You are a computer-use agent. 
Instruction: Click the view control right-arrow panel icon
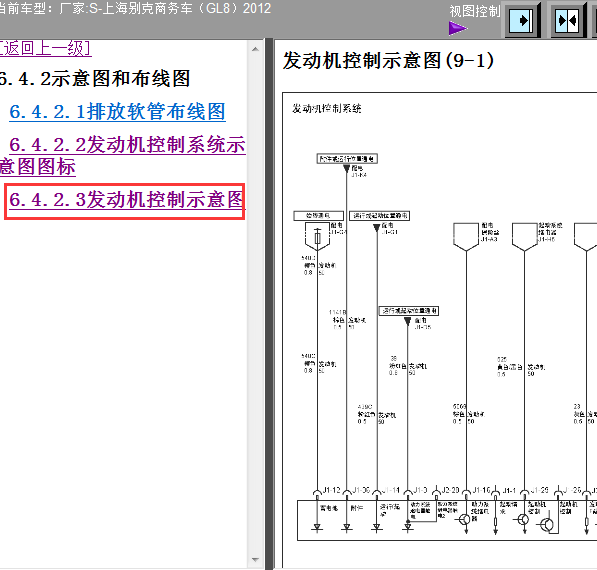point(522,21)
